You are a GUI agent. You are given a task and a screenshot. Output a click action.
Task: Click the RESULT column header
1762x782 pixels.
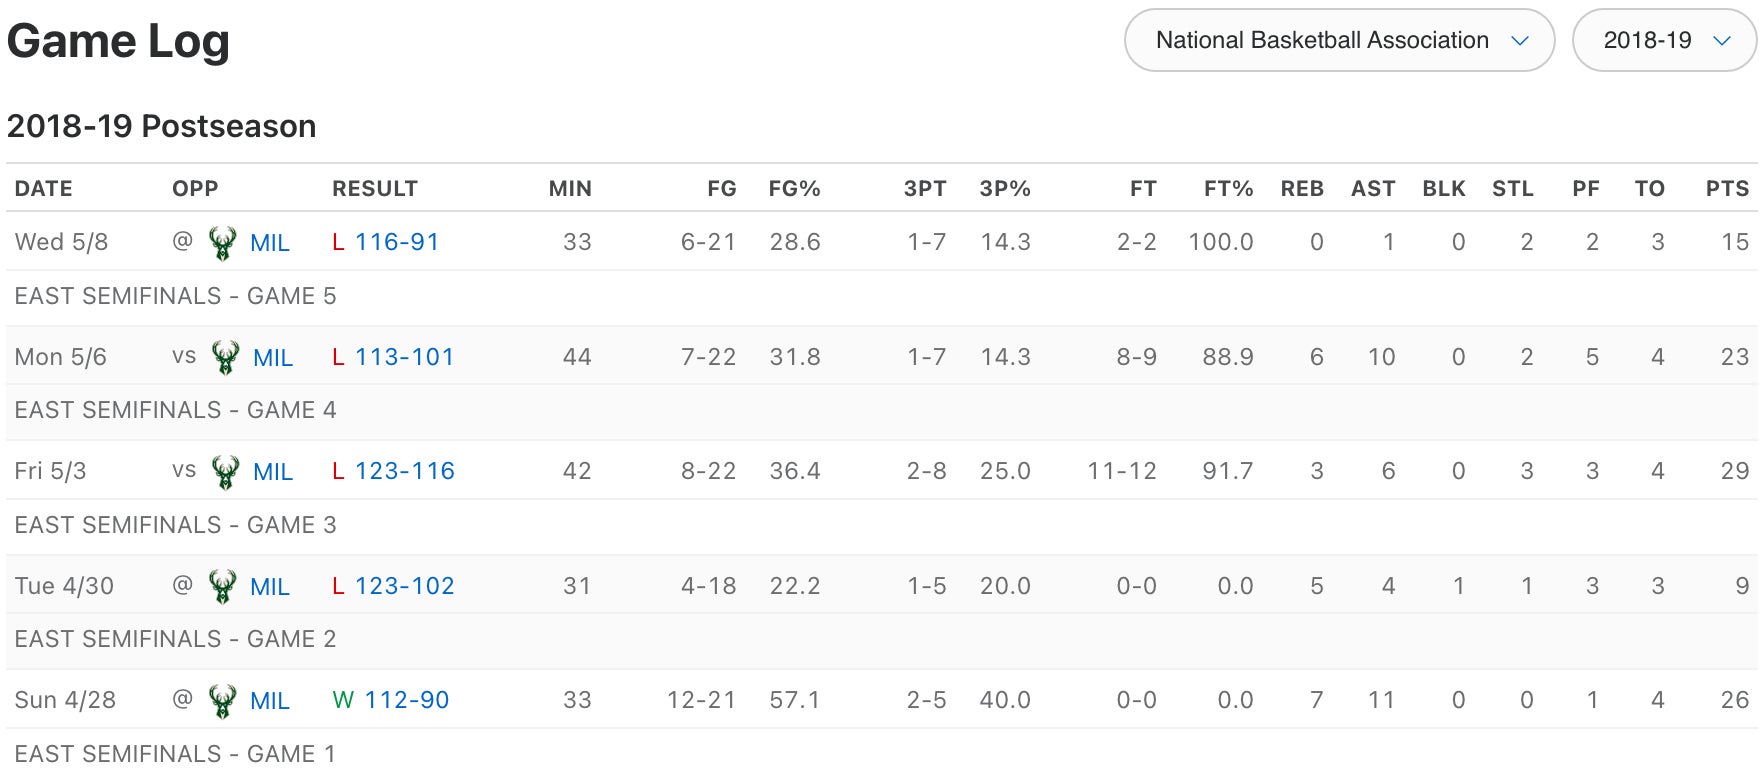pos(375,189)
